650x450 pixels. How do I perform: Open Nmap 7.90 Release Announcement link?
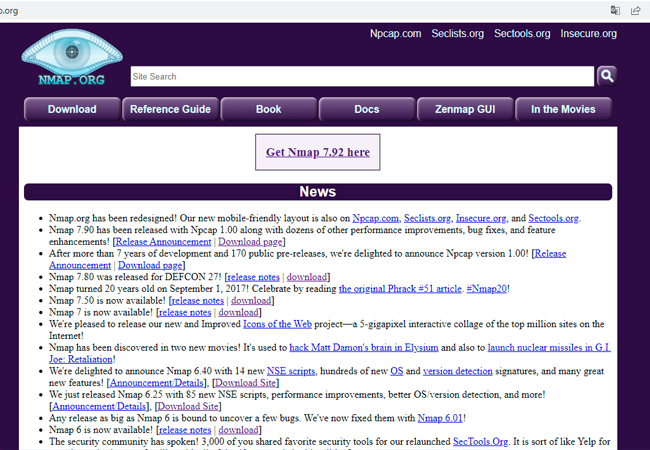(163, 242)
